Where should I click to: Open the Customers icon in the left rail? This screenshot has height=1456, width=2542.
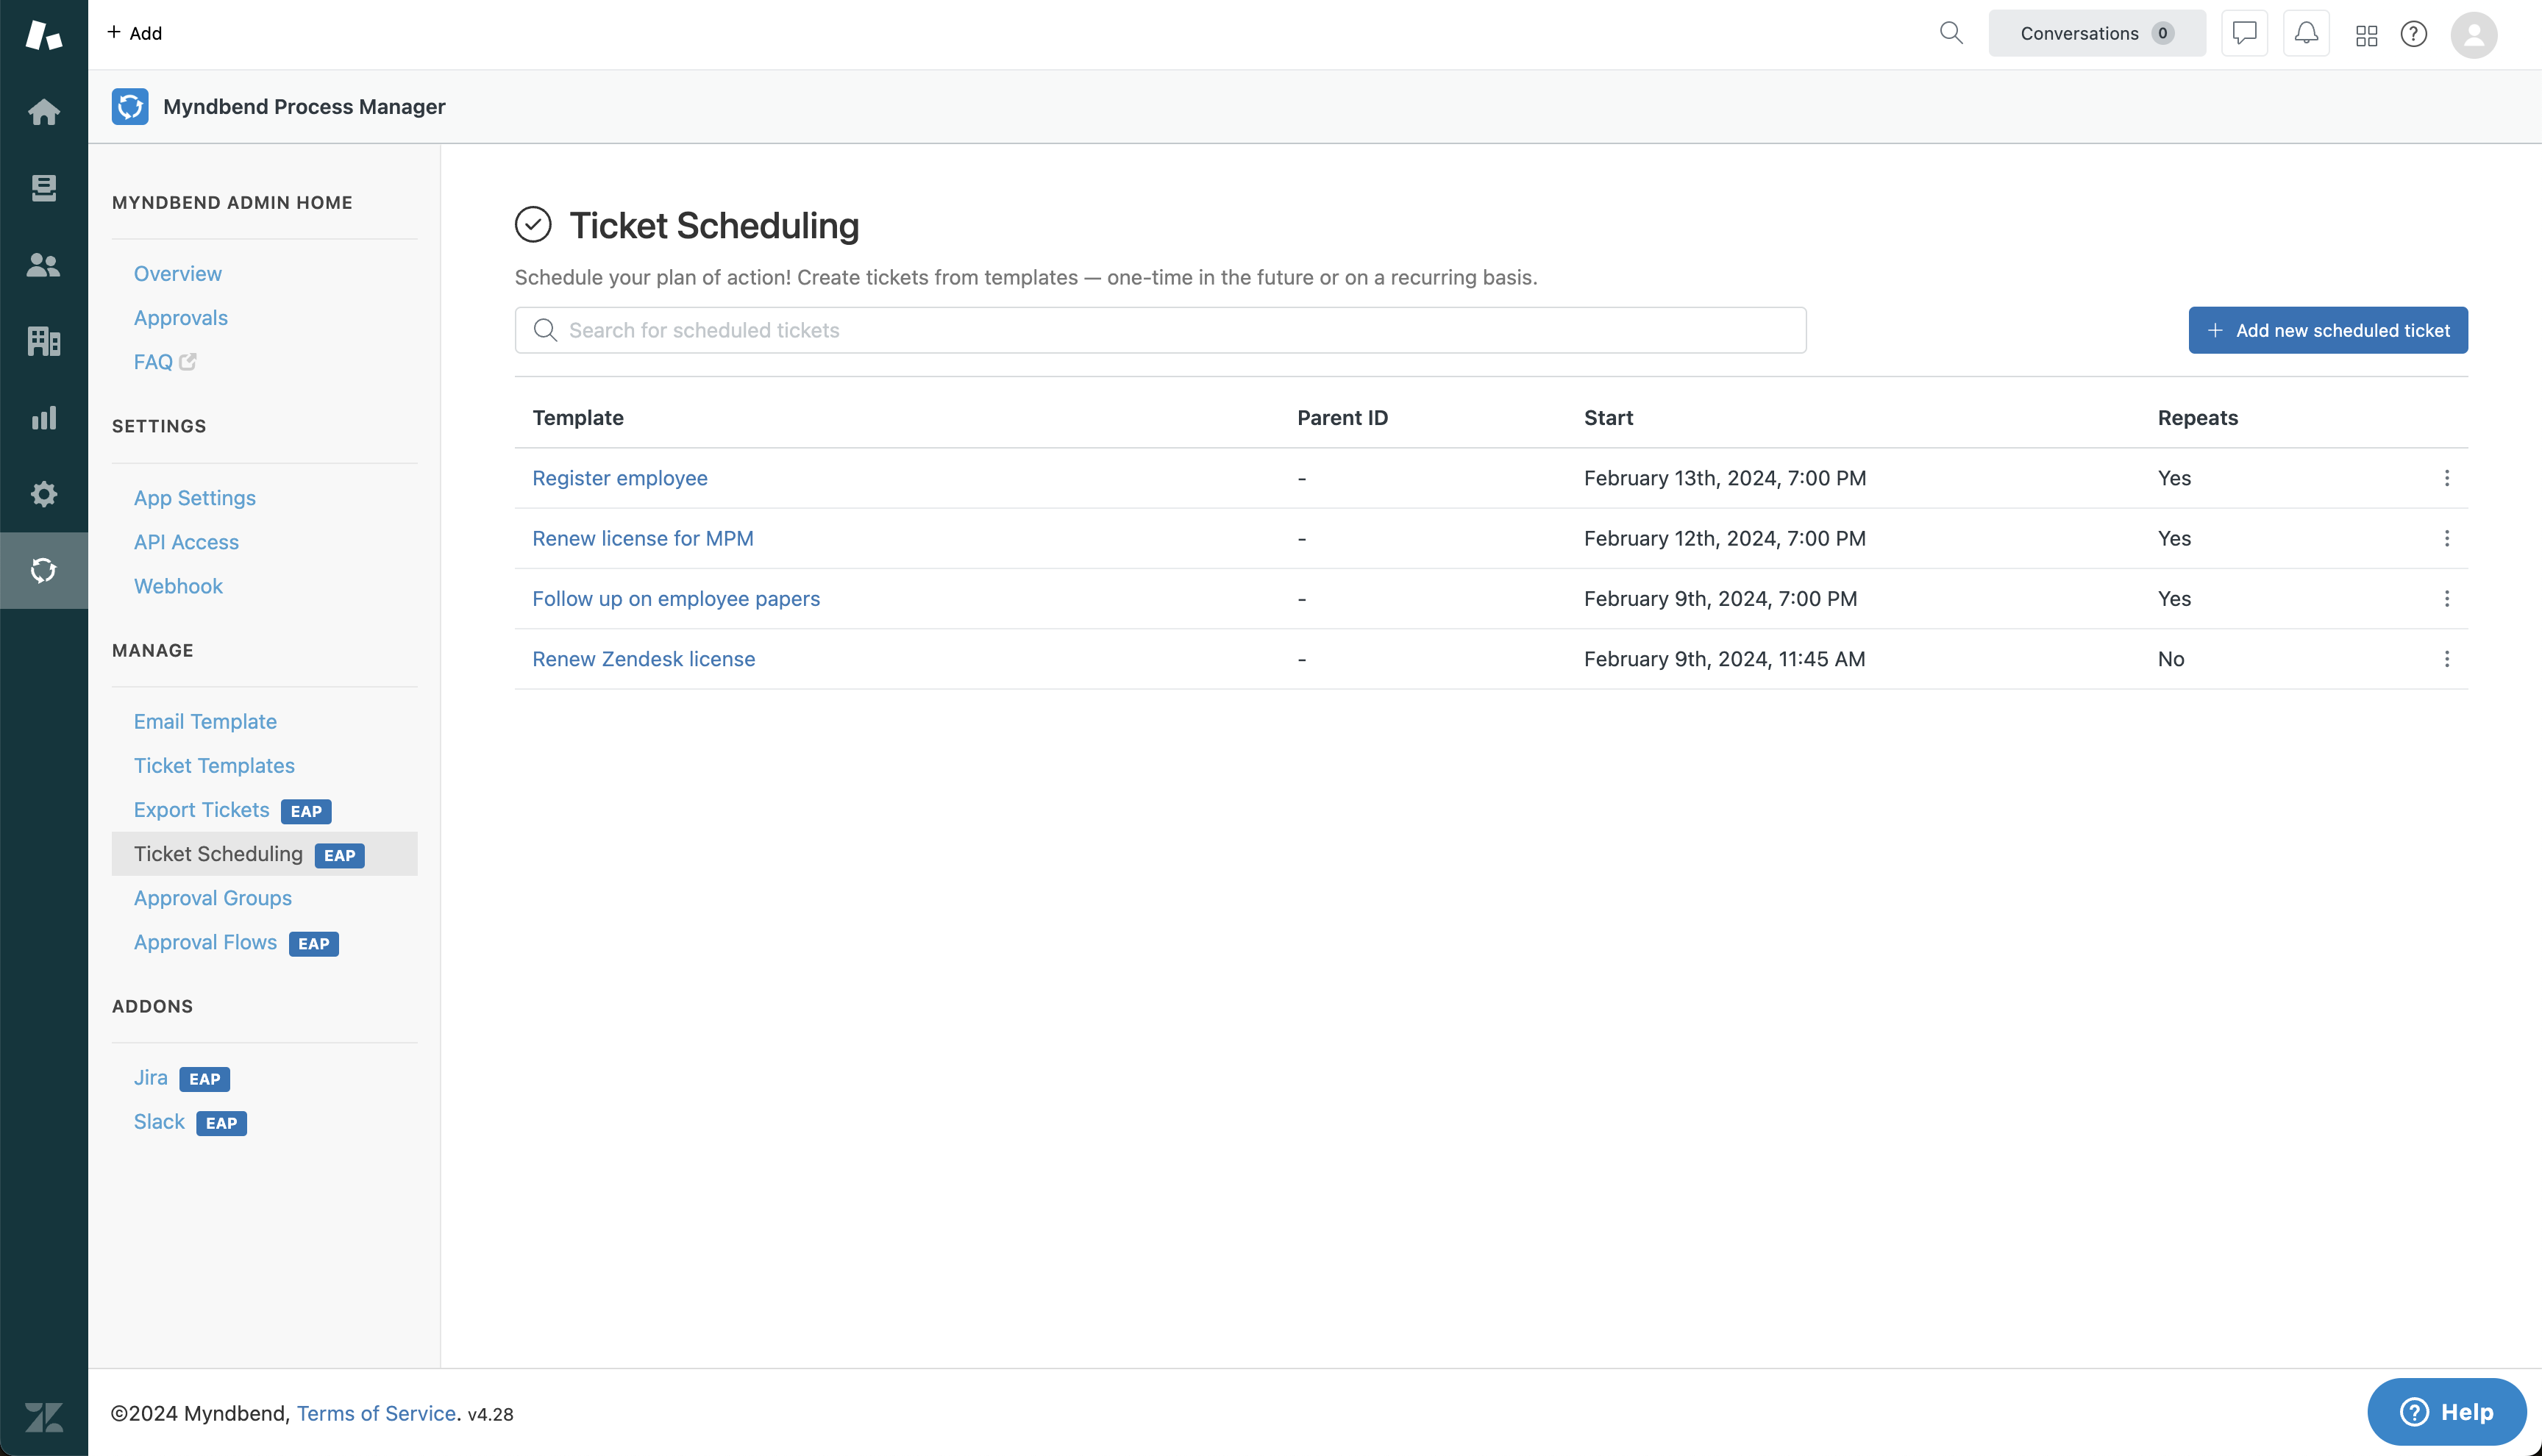(x=43, y=264)
